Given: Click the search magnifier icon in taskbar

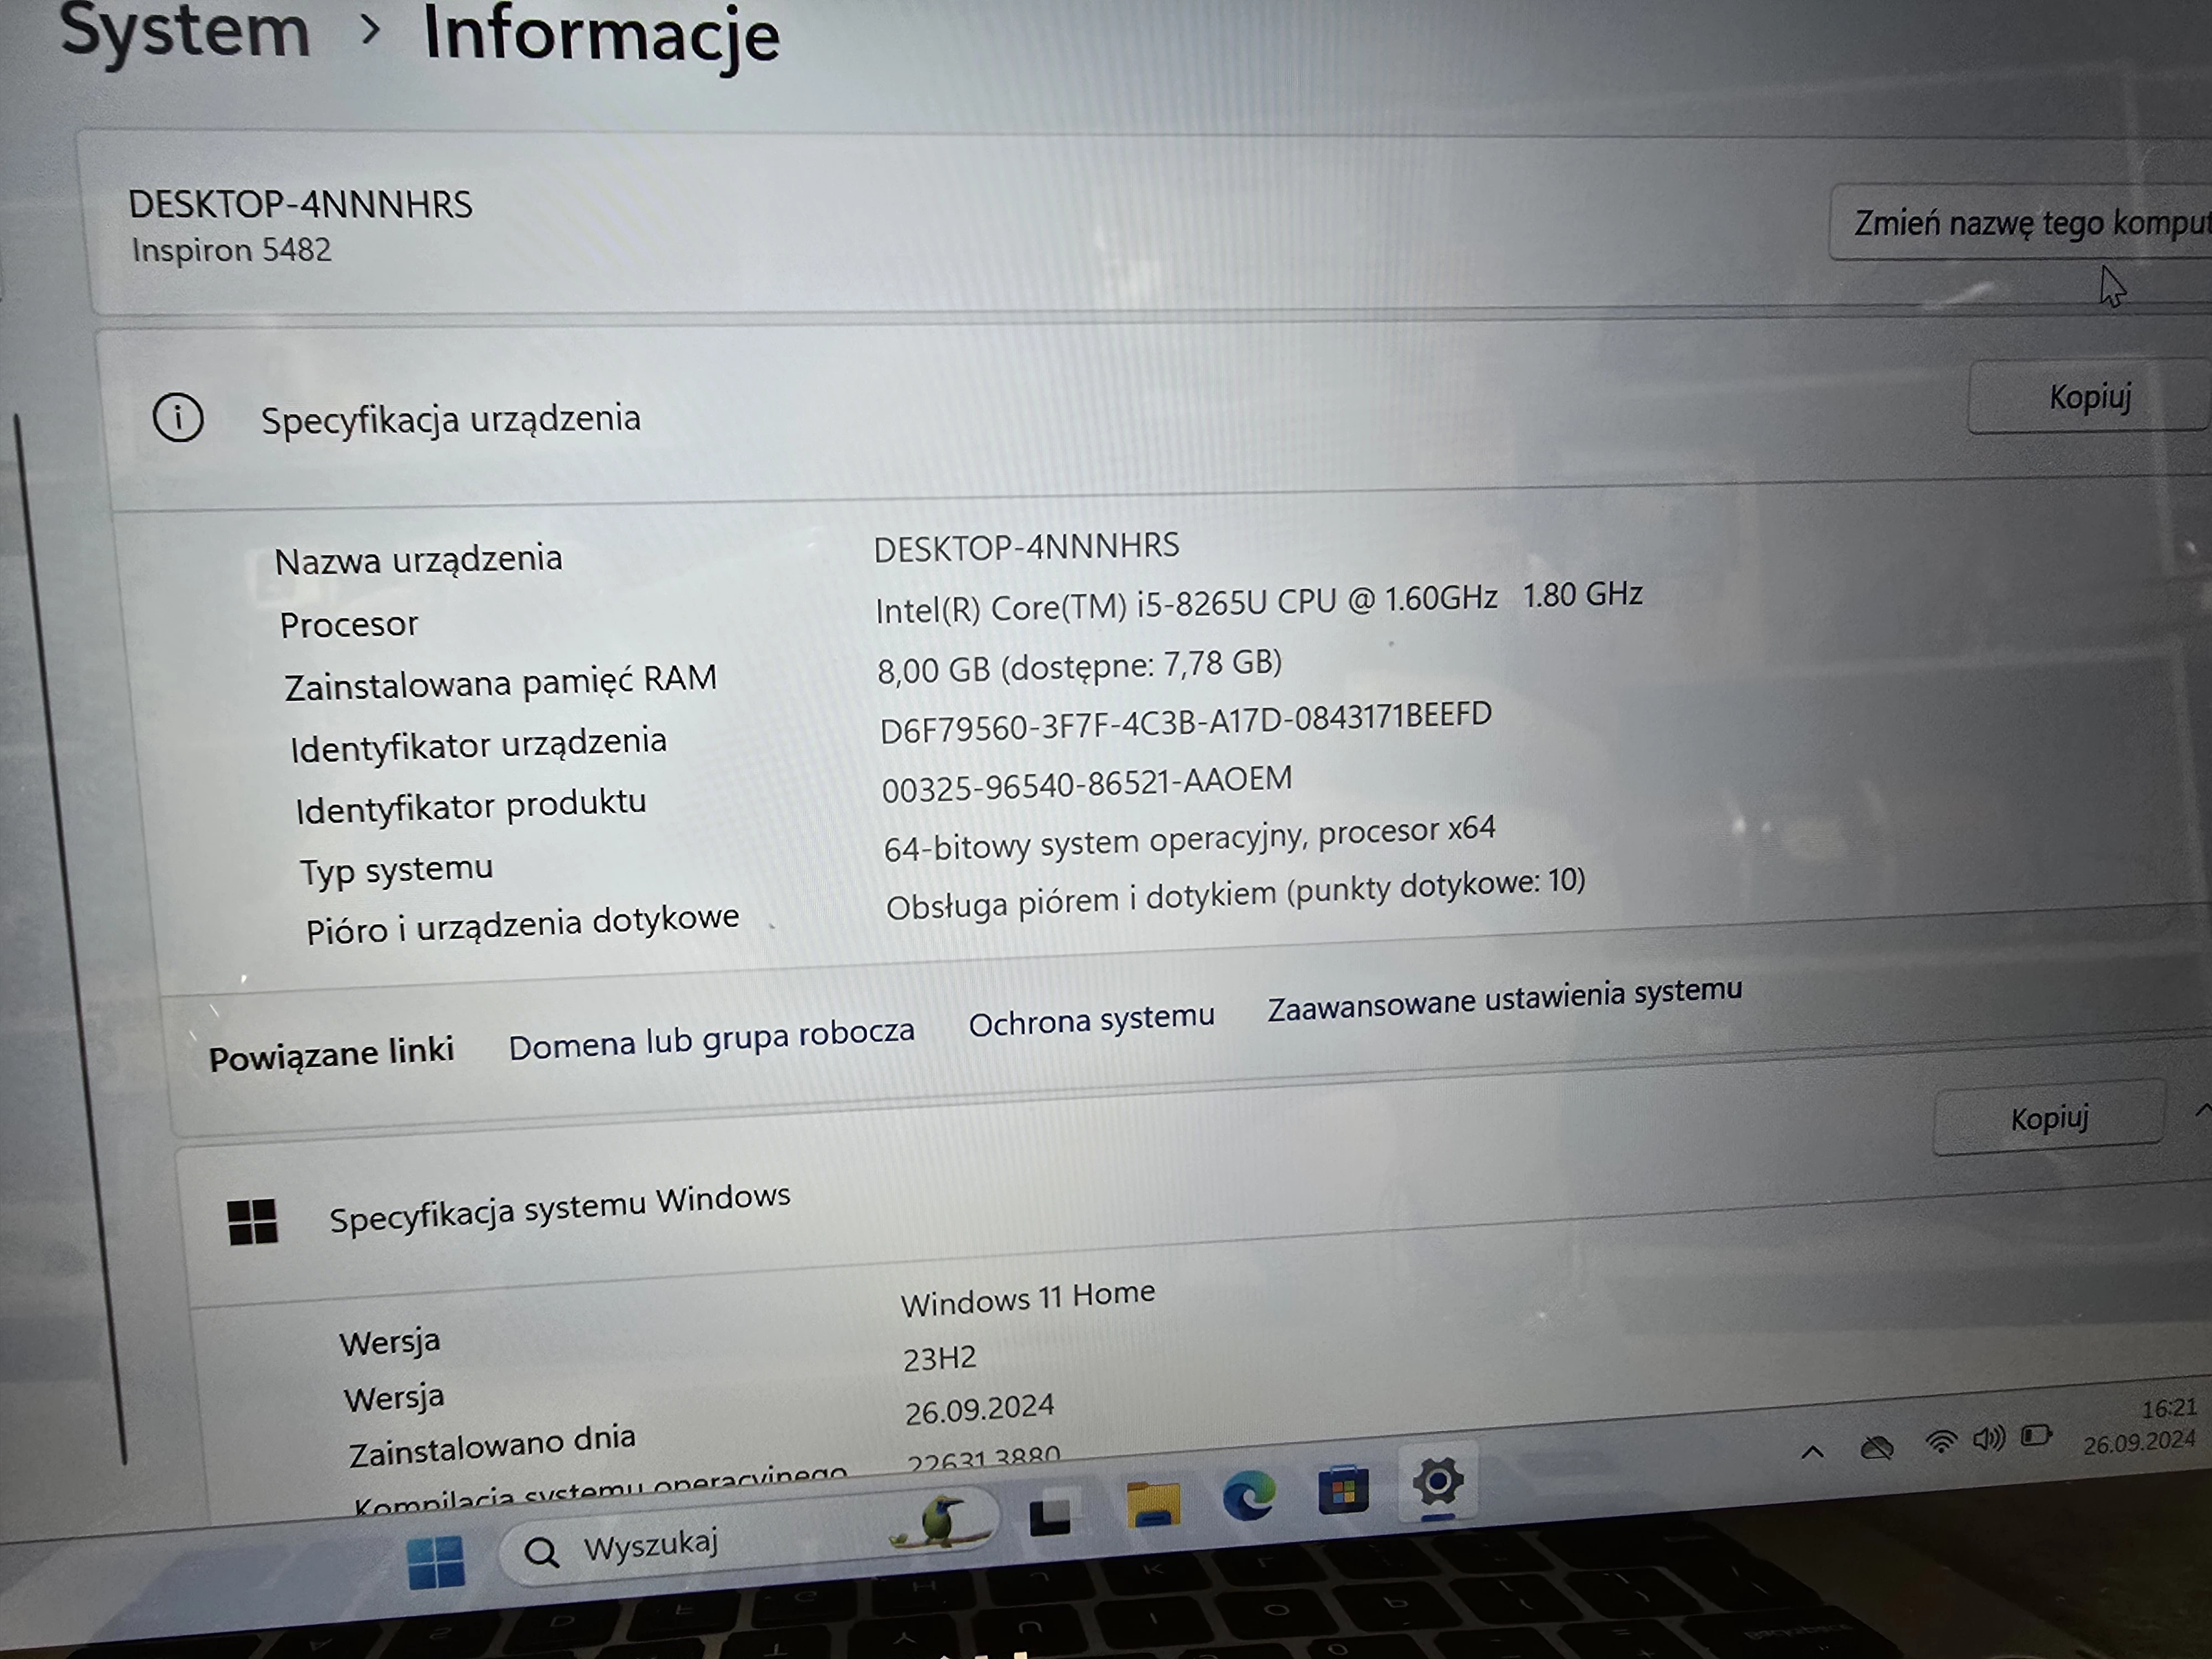Looking at the screenshot, I should tap(541, 1552).
